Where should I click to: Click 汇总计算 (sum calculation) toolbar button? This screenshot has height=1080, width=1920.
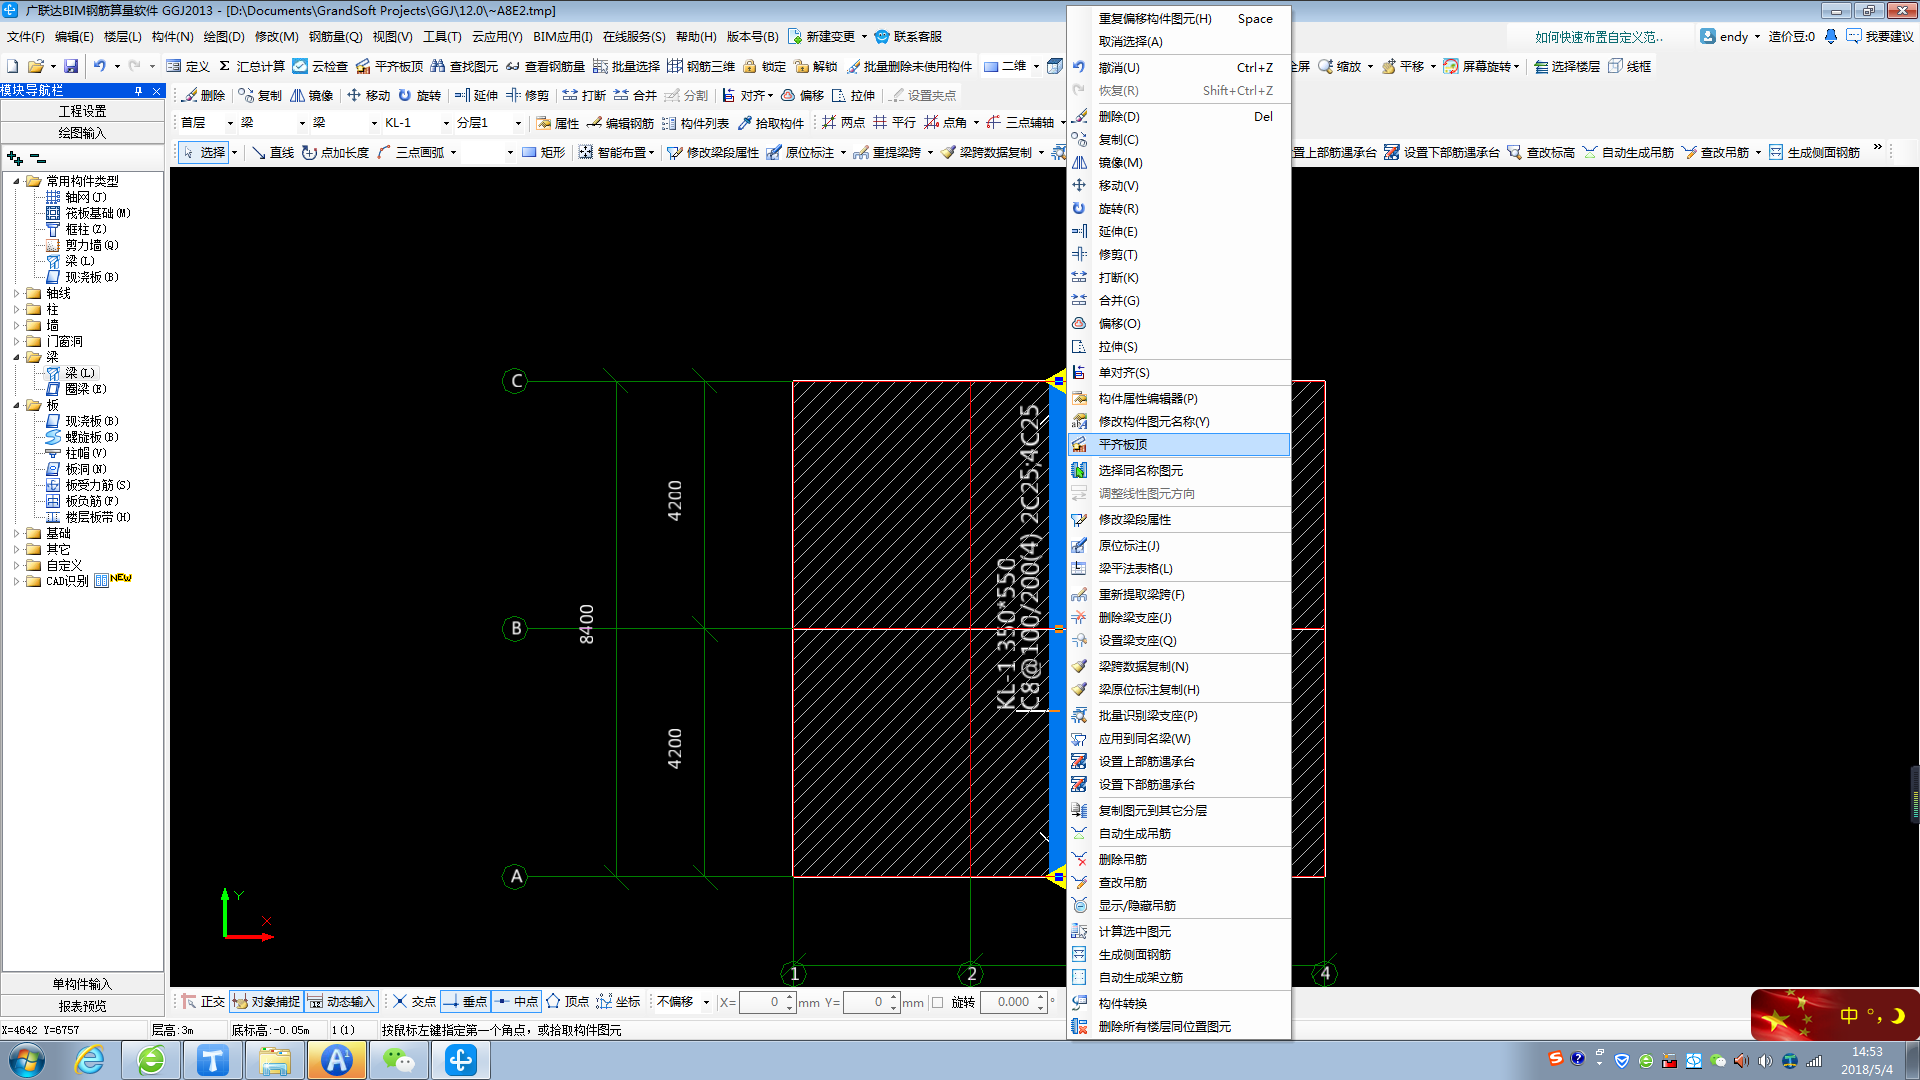[x=252, y=66]
